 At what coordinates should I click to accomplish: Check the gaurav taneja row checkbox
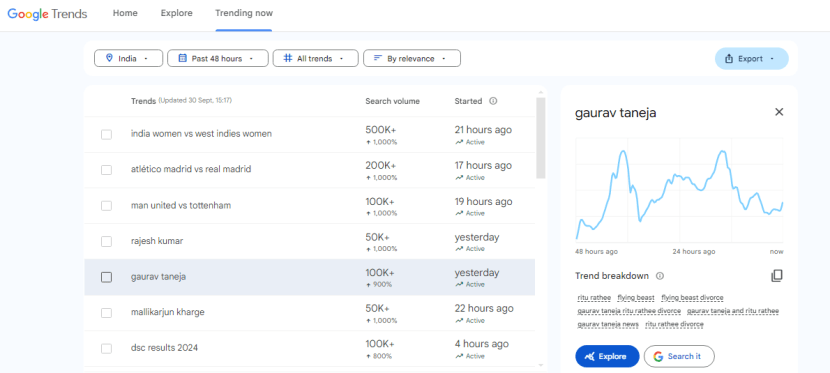coord(106,277)
